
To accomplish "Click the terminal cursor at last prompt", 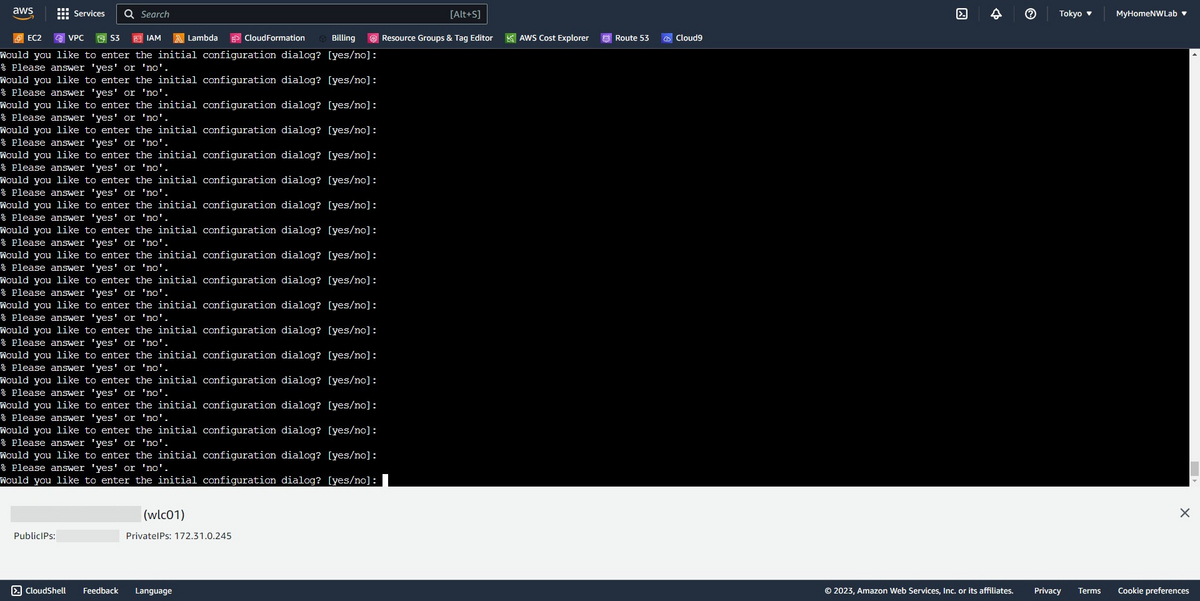I will tap(385, 480).
